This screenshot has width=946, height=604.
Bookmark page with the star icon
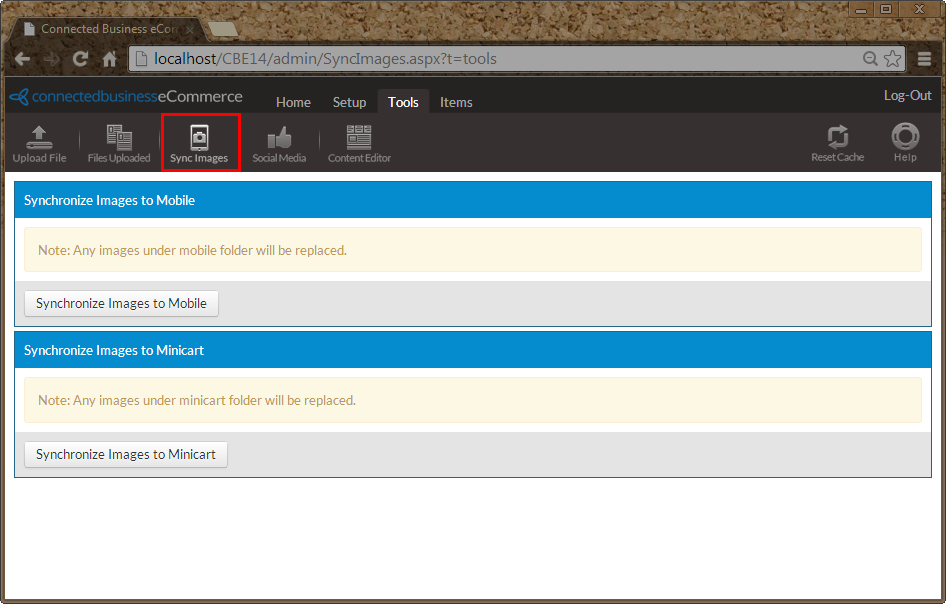(893, 59)
